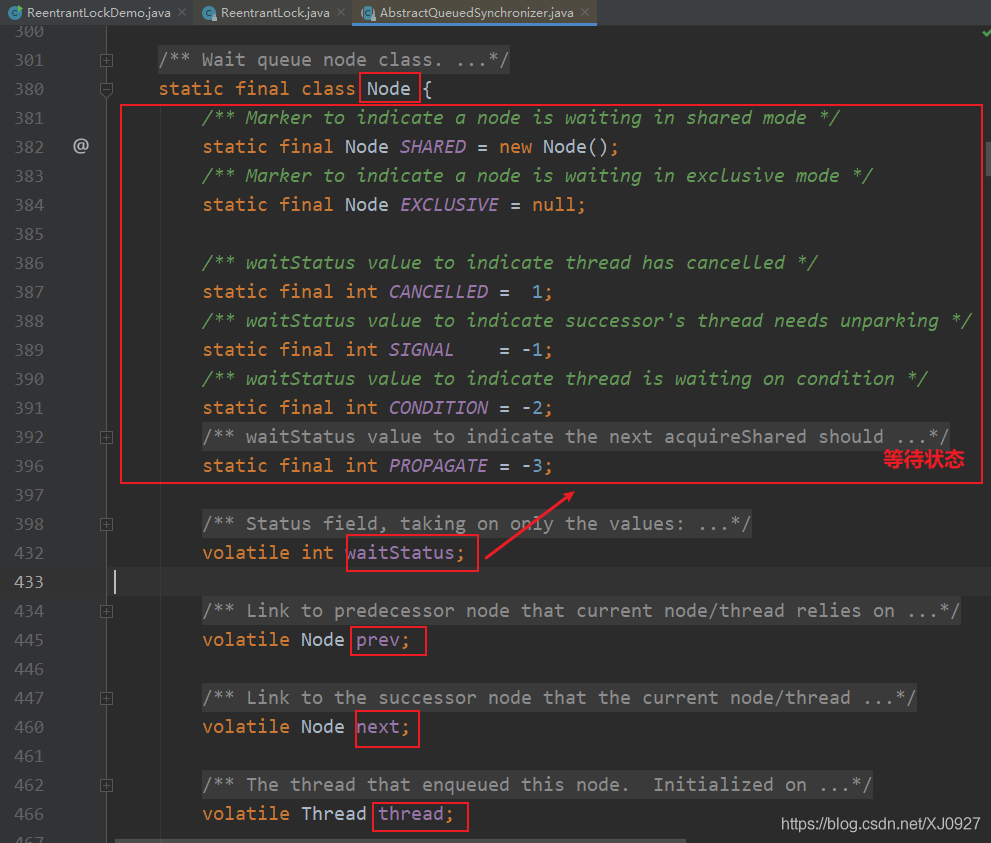Expand folded predecessor comment line 434
The width and height of the screenshot is (991, 843).
pos(106,611)
